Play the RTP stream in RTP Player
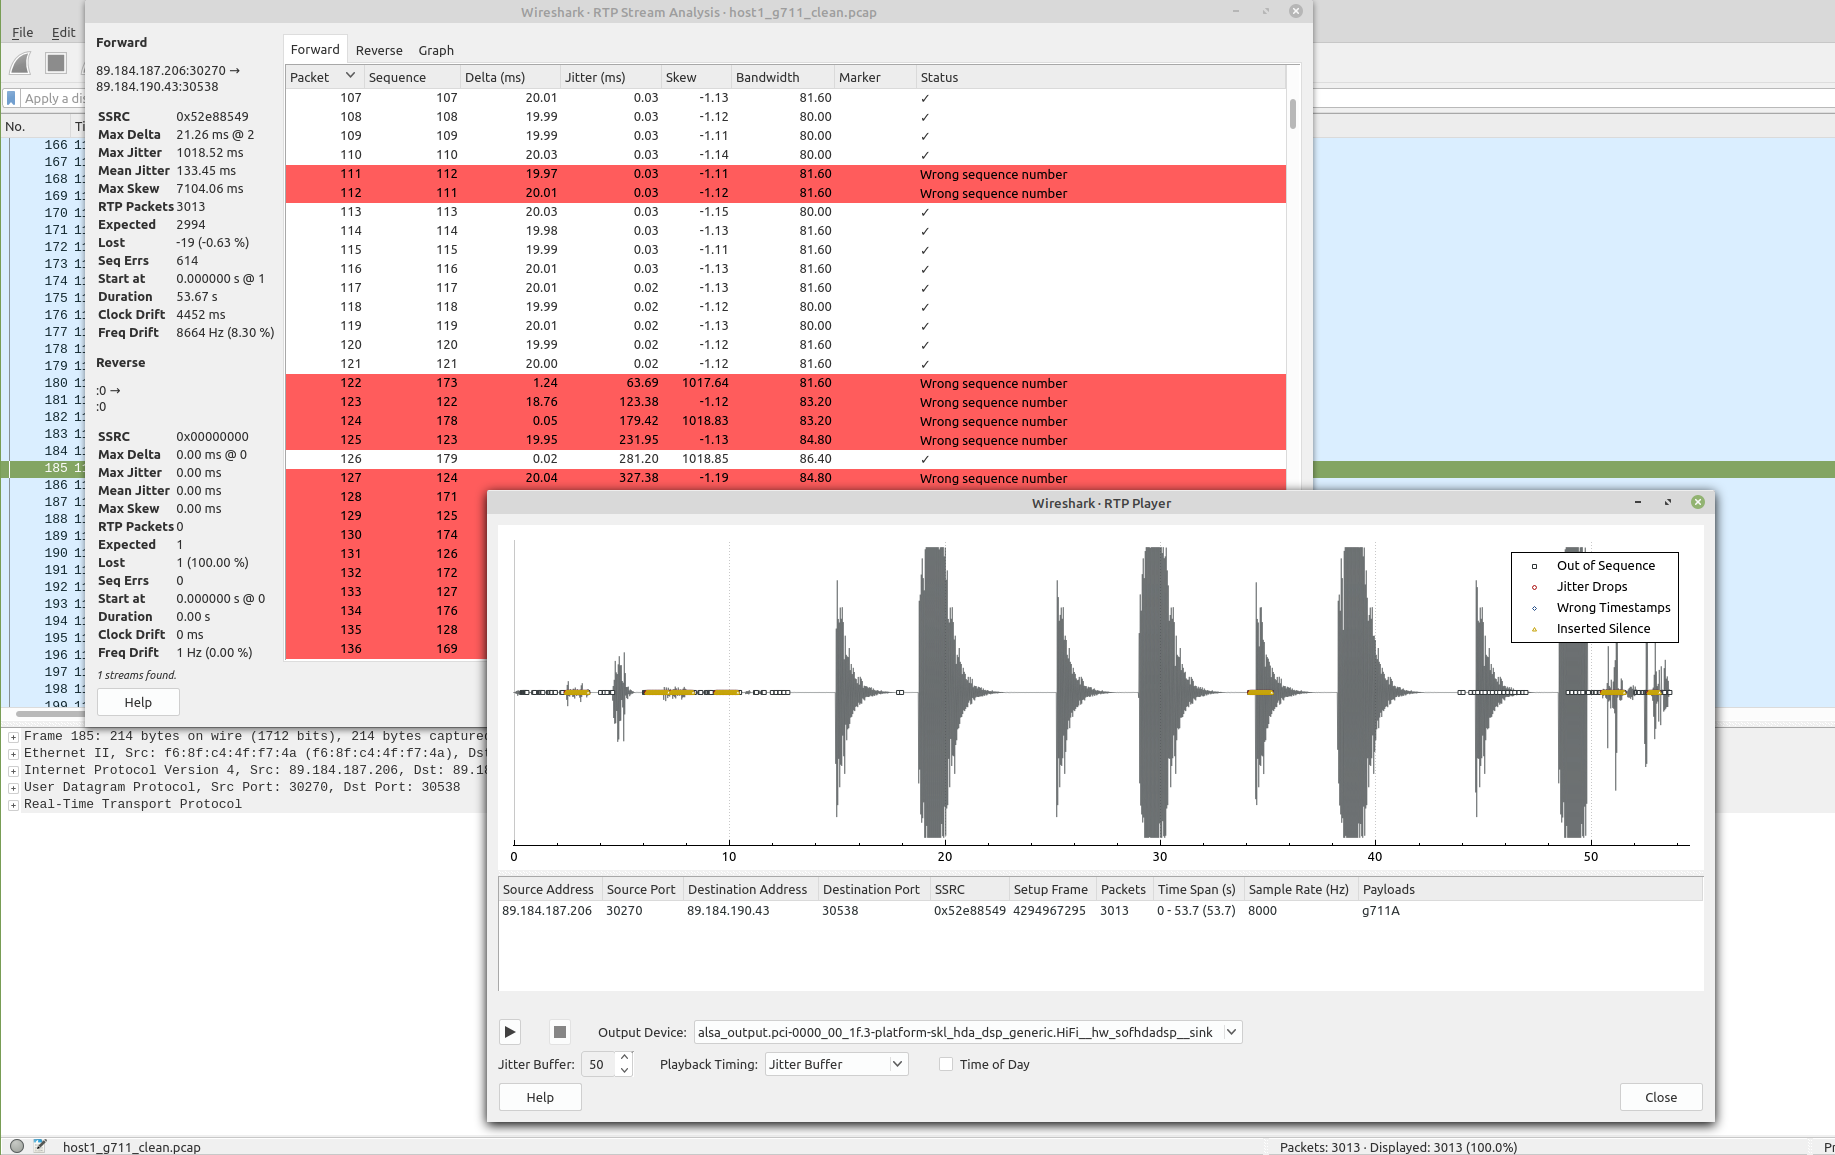Screen dimensions: 1835x1155 510,1032
